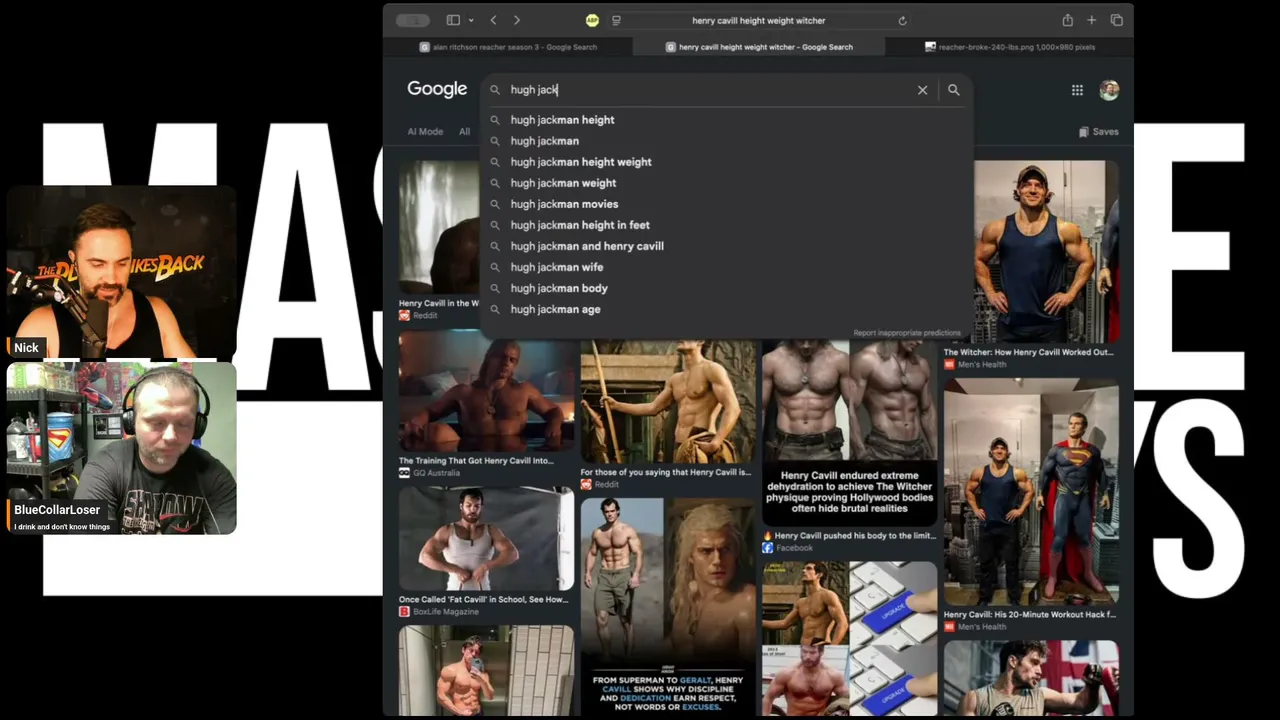Reload the current page
1280x720 pixels.
click(x=902, y=20)
